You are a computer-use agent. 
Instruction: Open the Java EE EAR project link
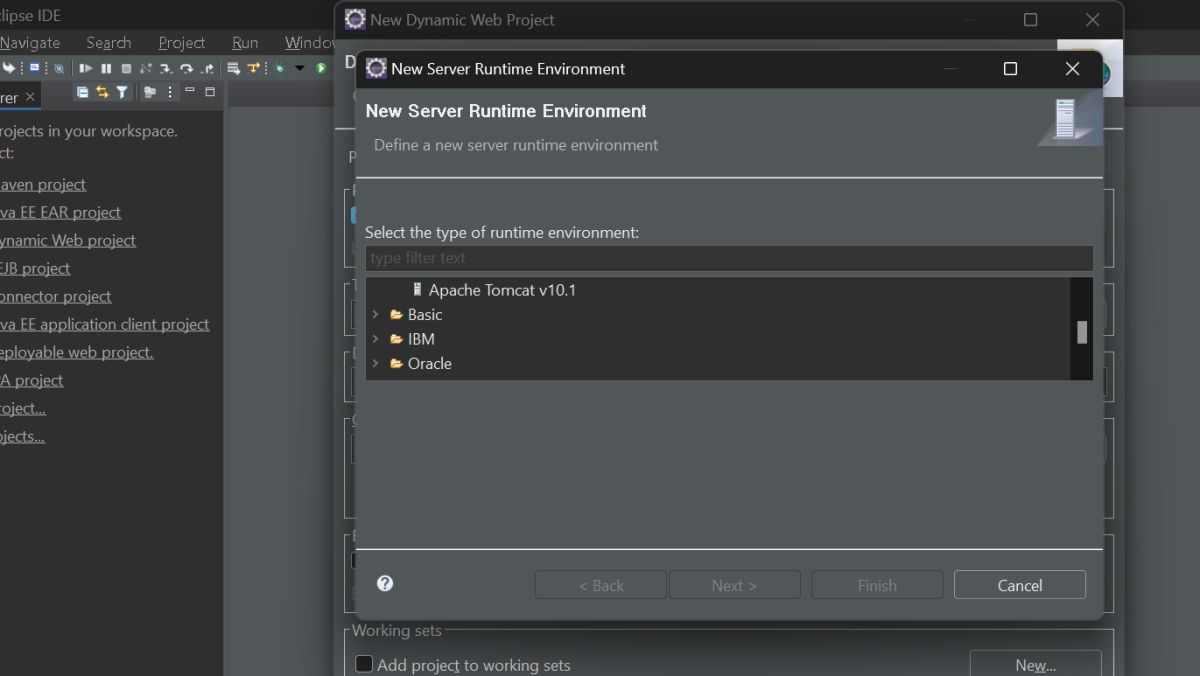(x=60, y=213)
